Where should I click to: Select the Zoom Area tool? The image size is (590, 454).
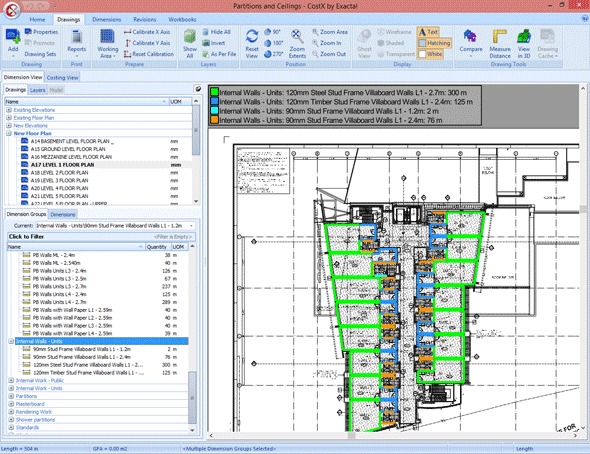click(330, 32)
